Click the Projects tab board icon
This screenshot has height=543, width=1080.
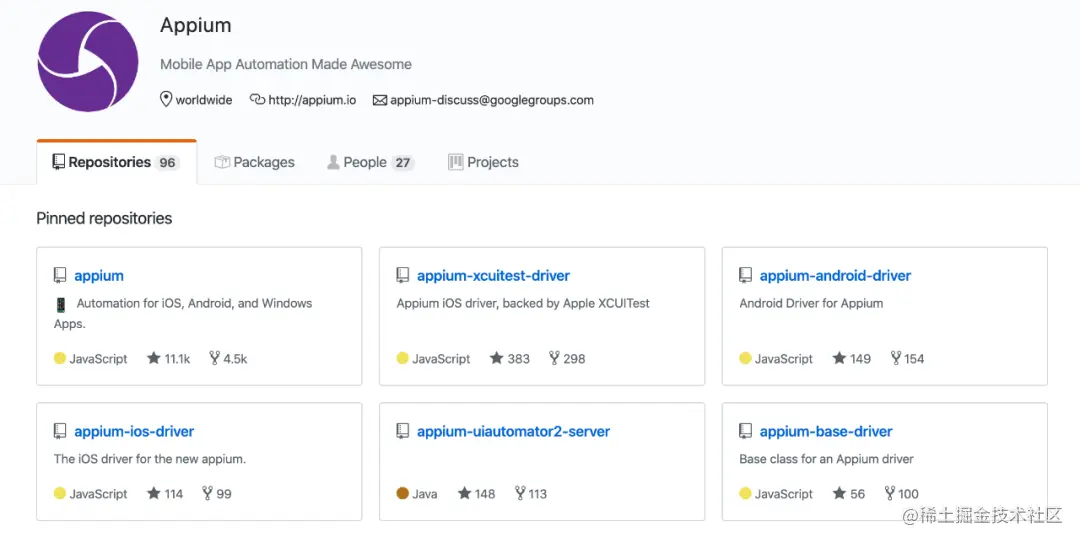tap(455, 162)
